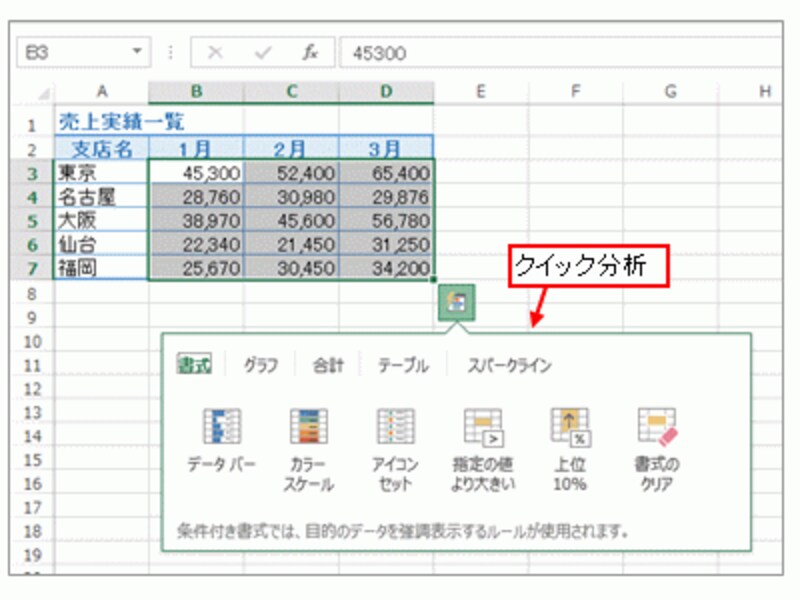Image resolution: width=800 pixels, height=600 pixels.
Task: Click cell with value 45,600
Action: point(291,220)
